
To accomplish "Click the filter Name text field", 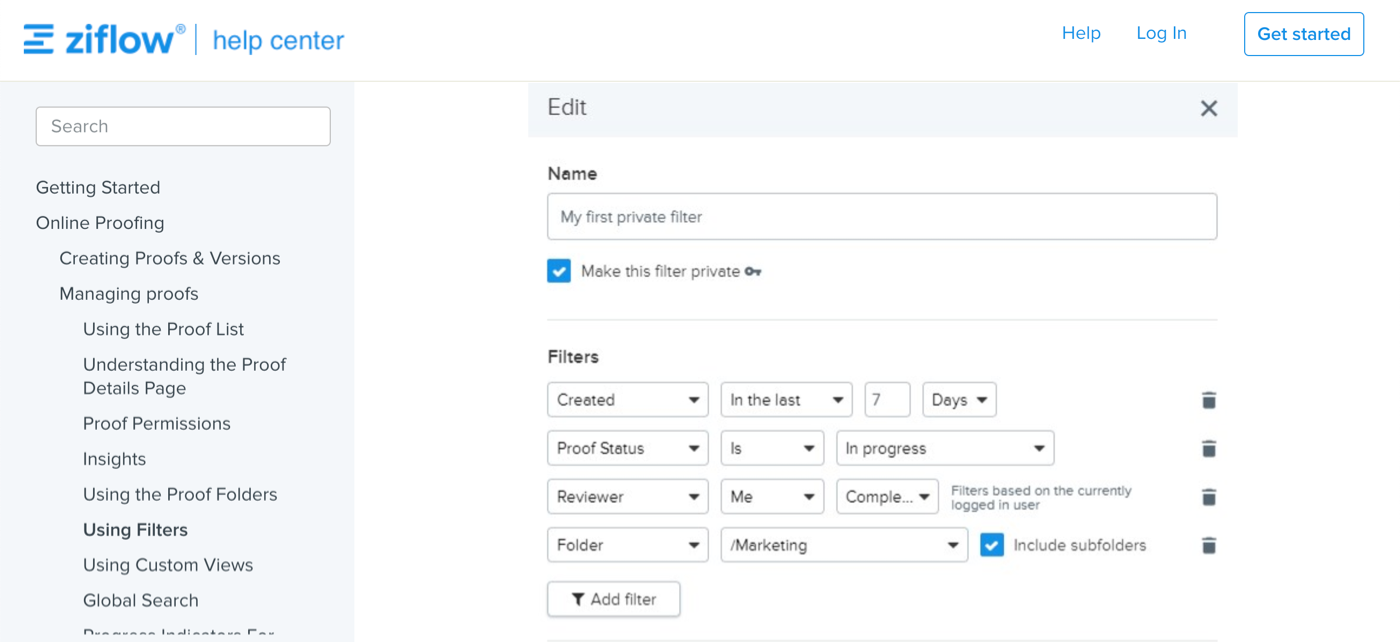I will coord(881,217).
